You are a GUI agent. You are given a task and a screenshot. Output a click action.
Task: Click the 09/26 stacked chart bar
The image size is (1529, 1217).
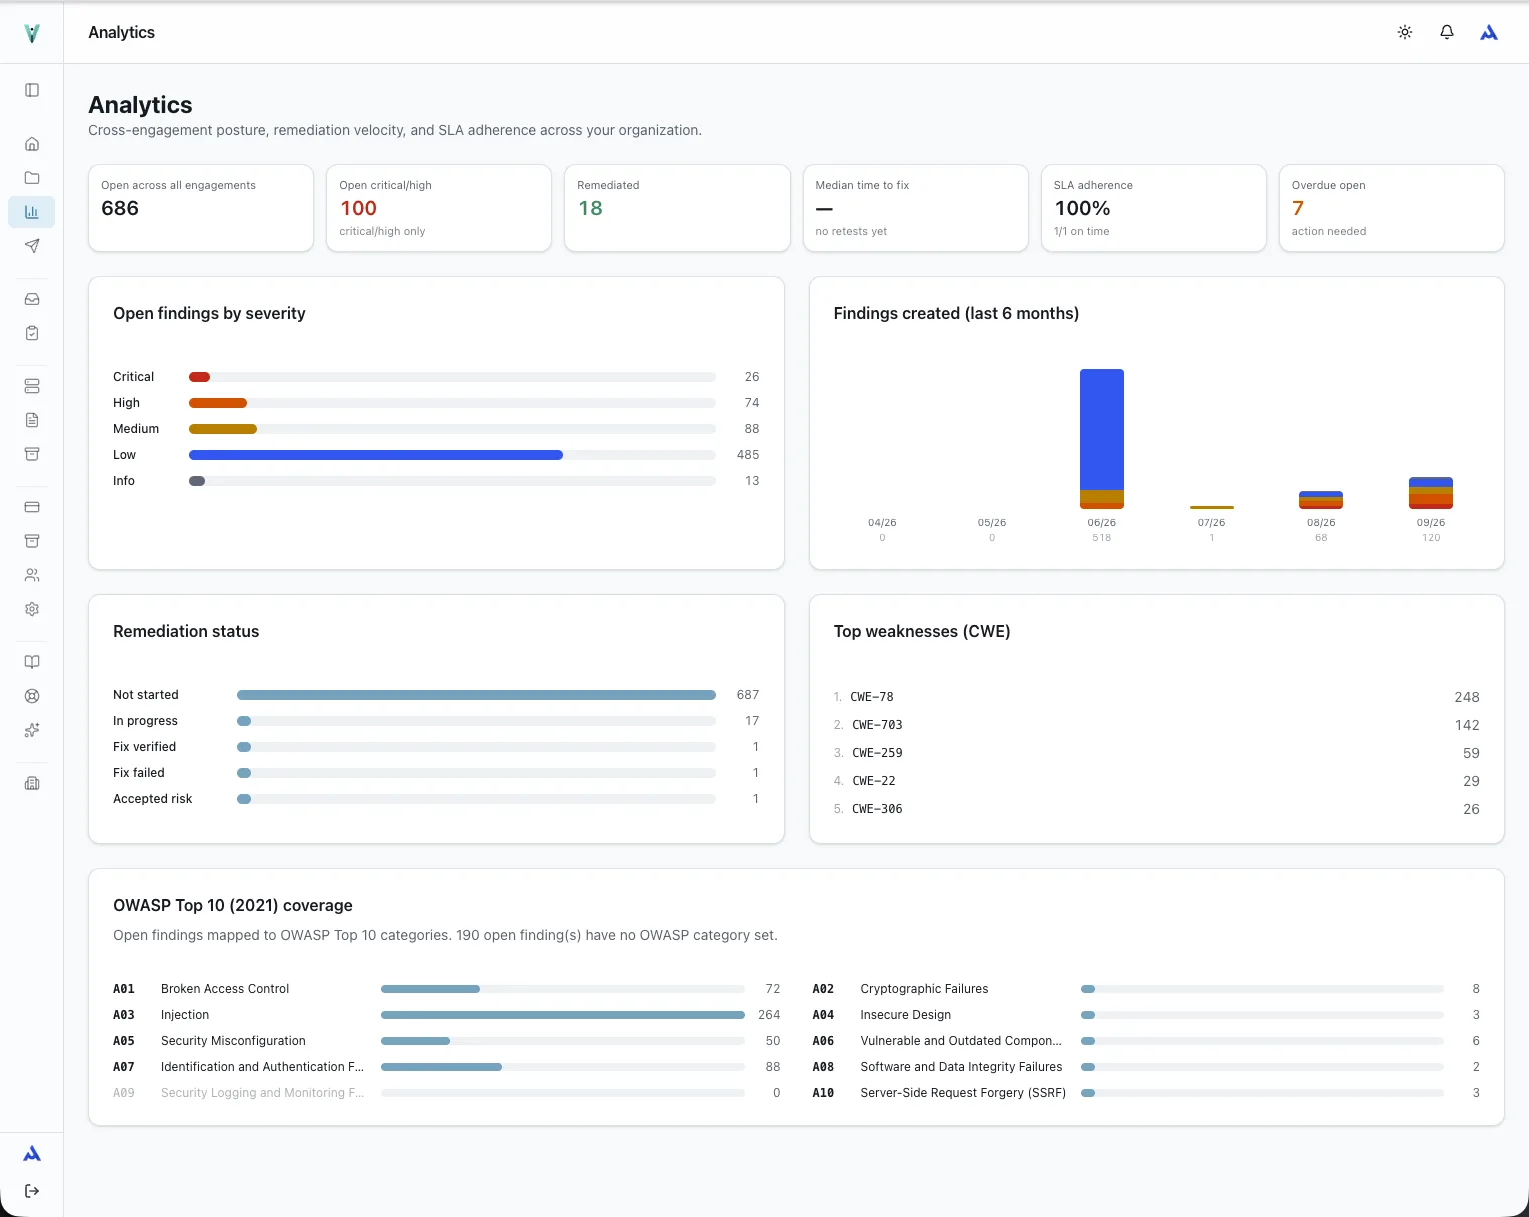tap(1431, 493)
